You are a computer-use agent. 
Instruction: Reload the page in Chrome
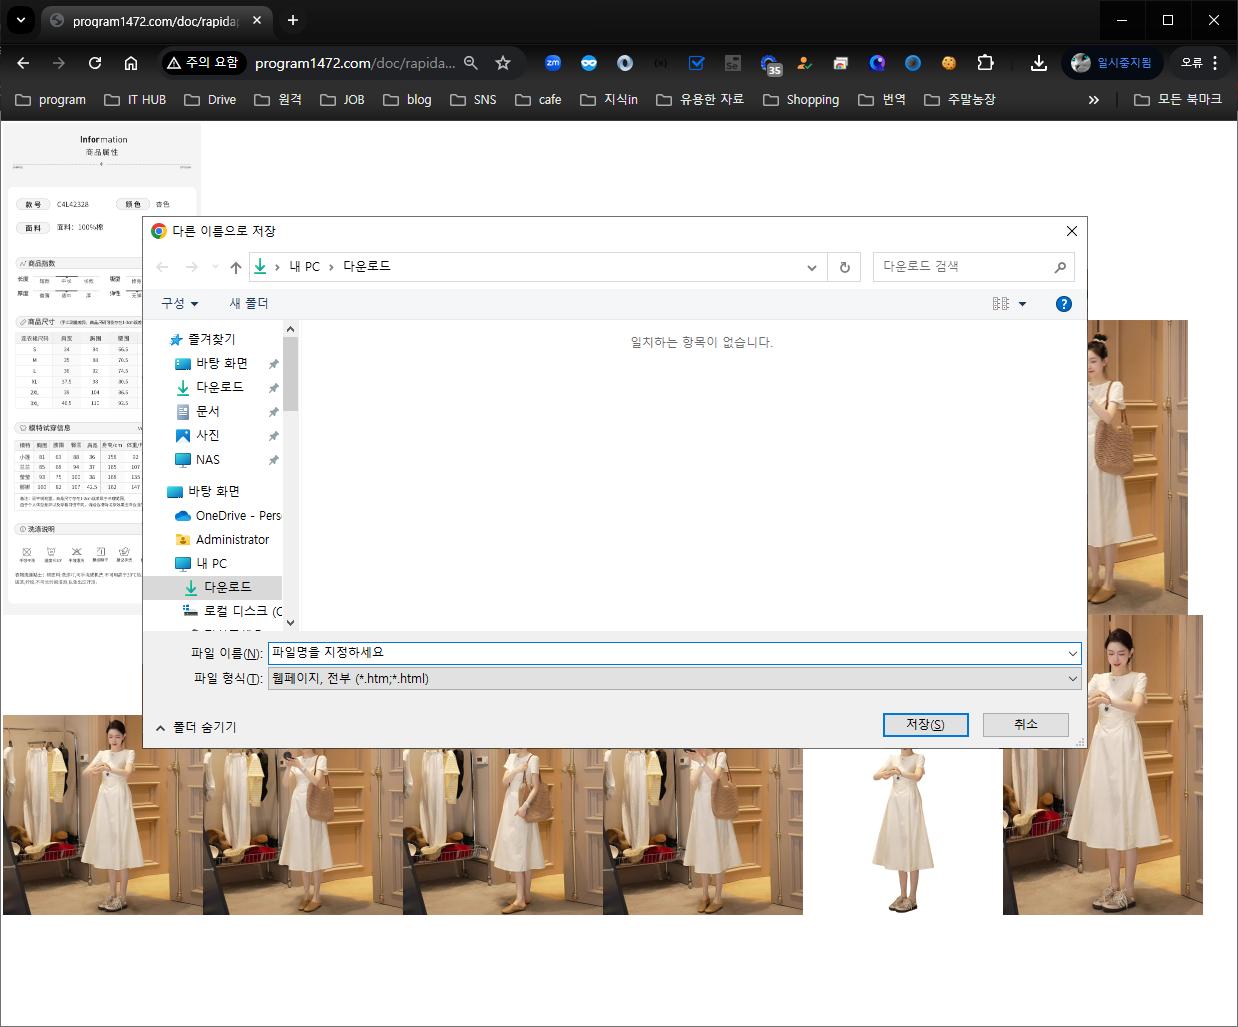(95, 63)
